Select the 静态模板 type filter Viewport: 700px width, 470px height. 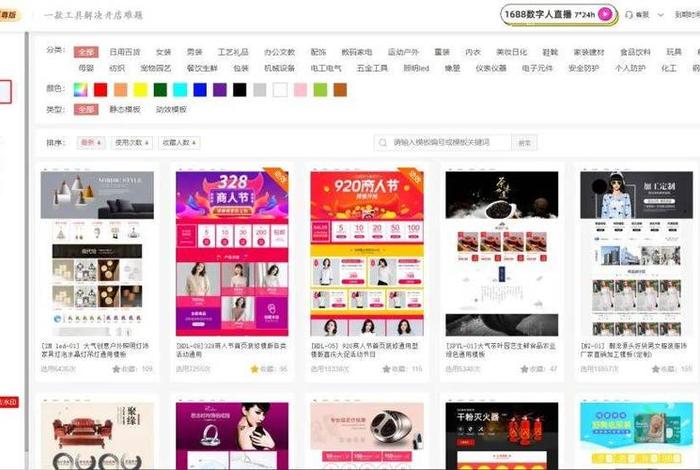[125, 109]
